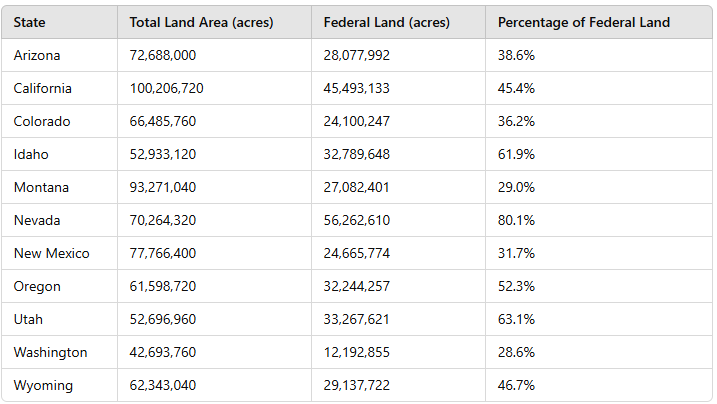Select the Washington state cell

pos(50,352)
